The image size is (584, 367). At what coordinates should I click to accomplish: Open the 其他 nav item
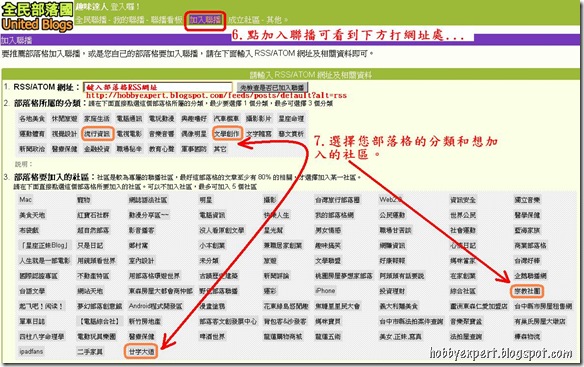pyautogui.click(x=274, y=20)
